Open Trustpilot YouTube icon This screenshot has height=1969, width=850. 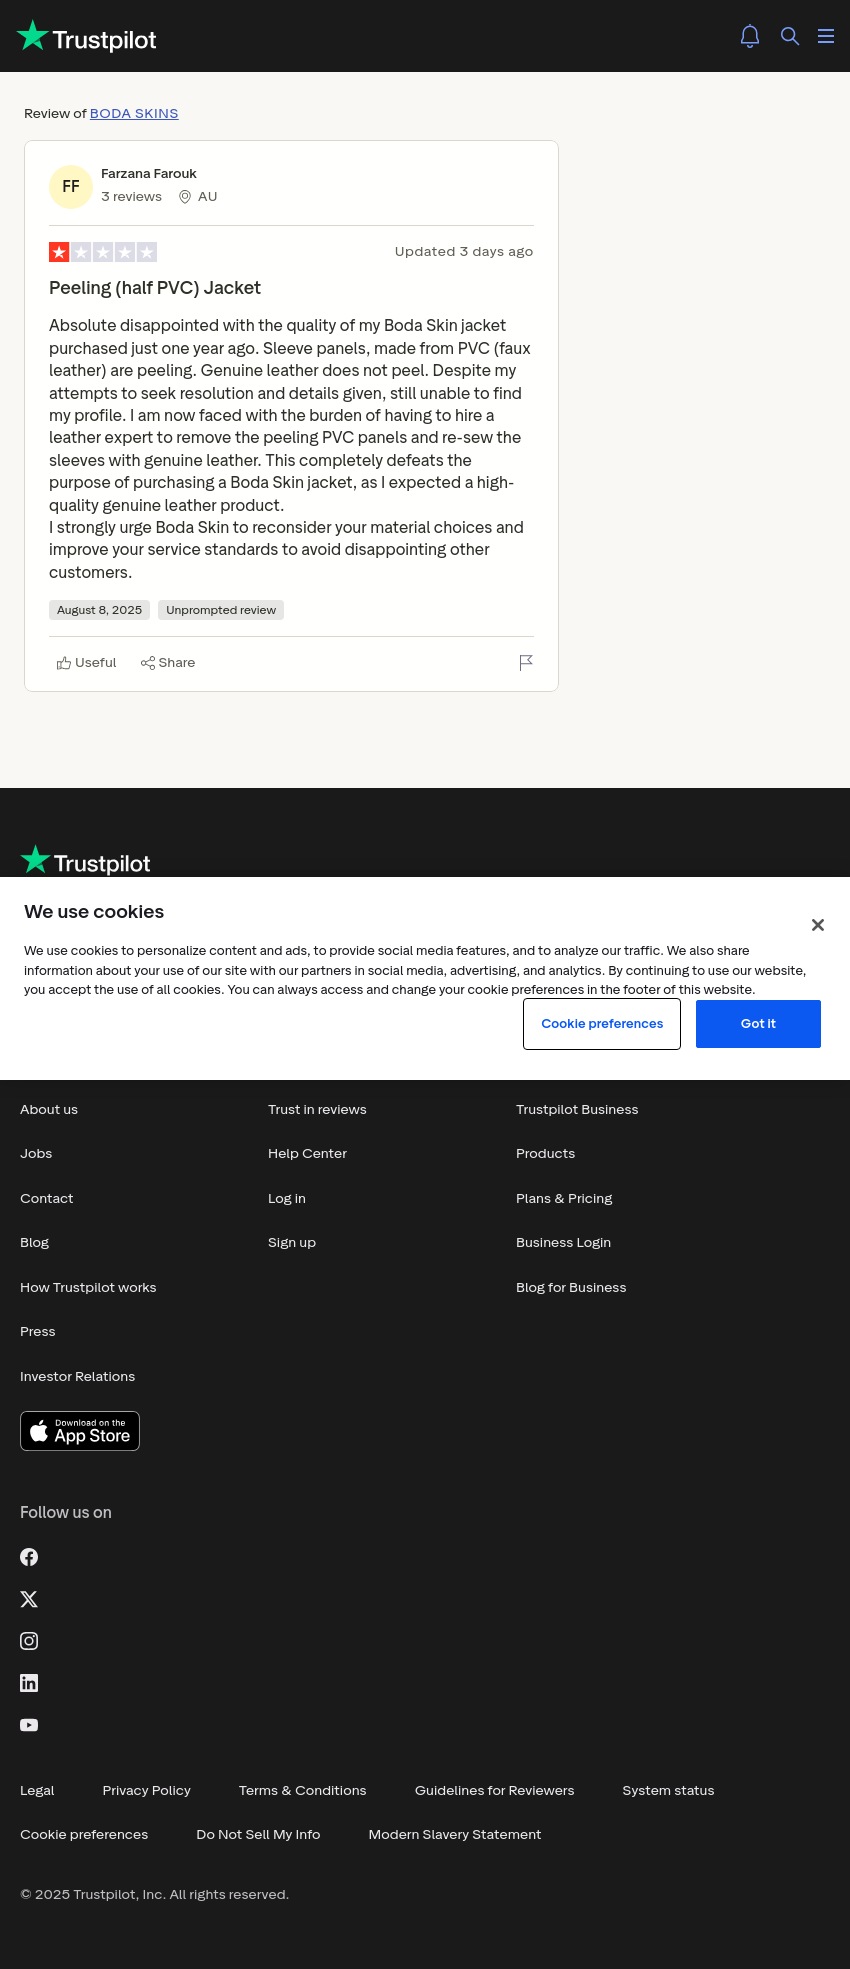(x=29, y=1725)
